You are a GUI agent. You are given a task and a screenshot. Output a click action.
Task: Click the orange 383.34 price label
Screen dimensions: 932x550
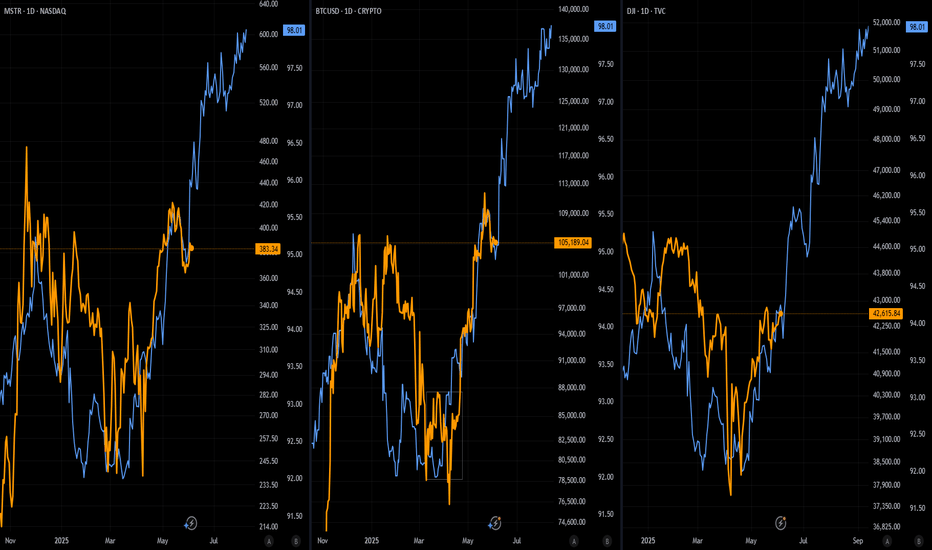(x=268, y=249)
